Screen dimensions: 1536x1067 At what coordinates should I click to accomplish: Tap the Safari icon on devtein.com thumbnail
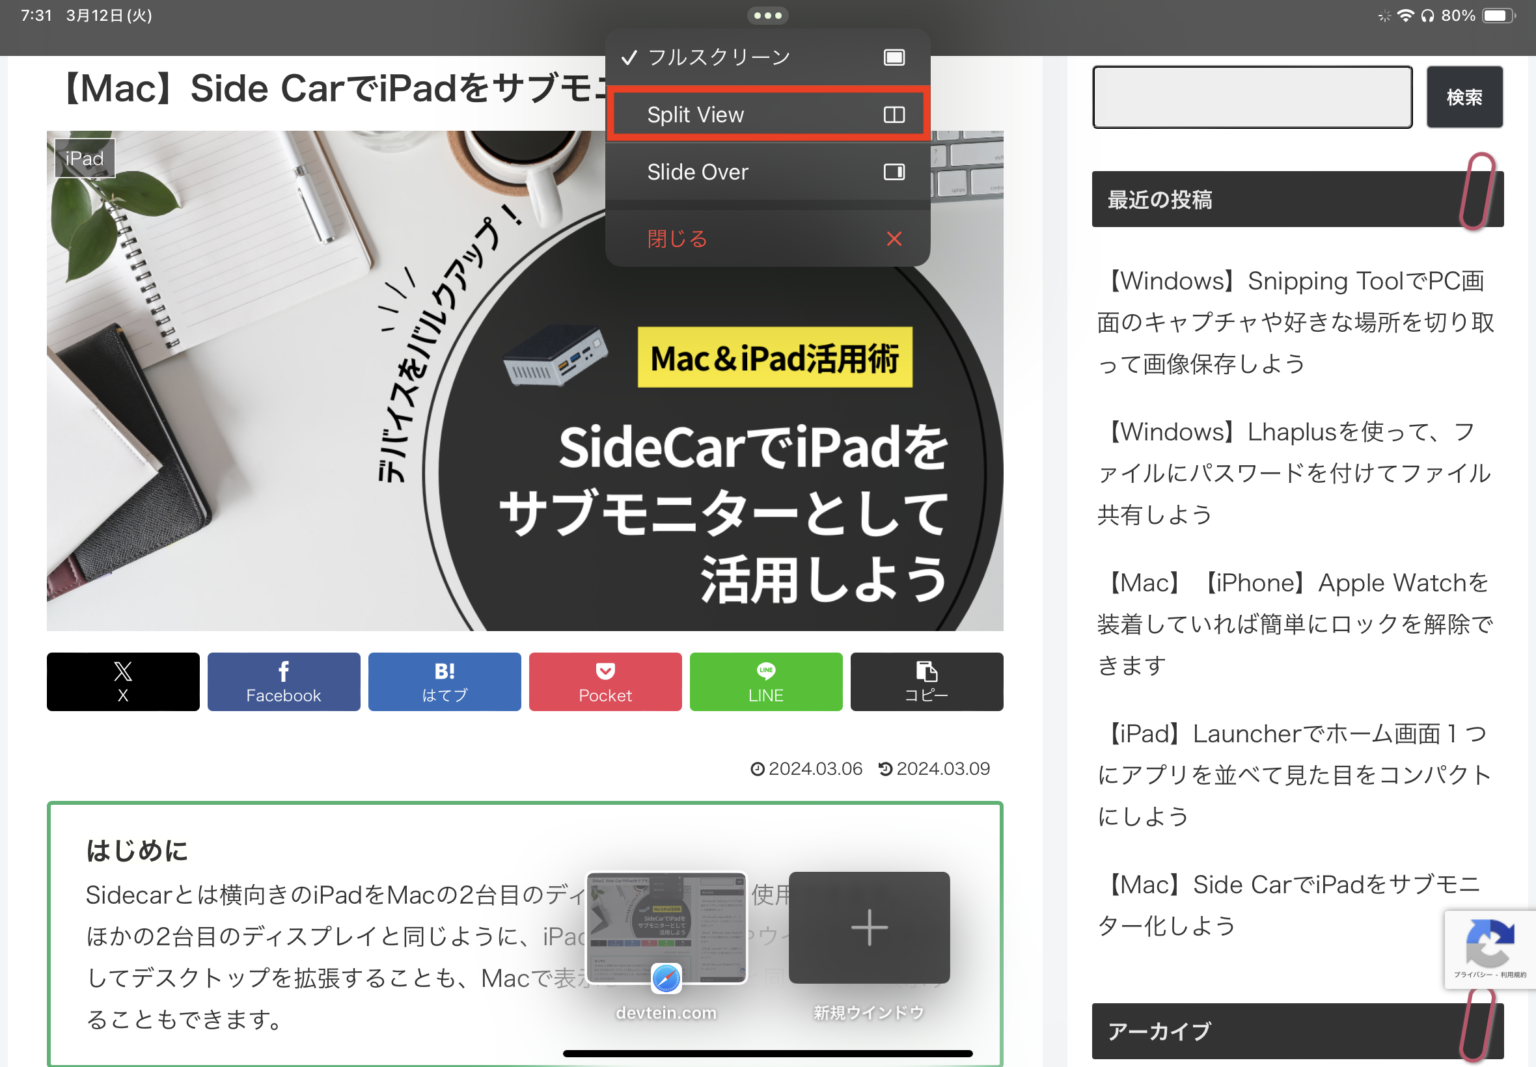point(666,978)
